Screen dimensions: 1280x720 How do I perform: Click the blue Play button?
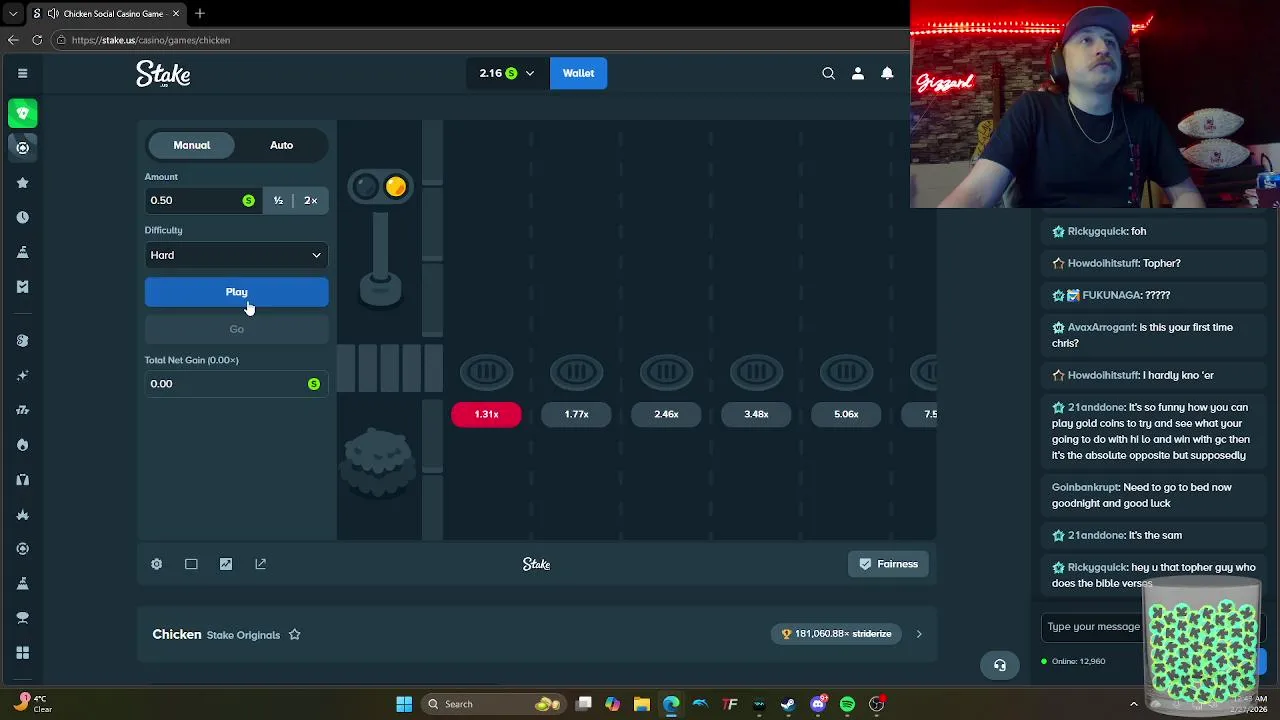[x=236, y=292]
